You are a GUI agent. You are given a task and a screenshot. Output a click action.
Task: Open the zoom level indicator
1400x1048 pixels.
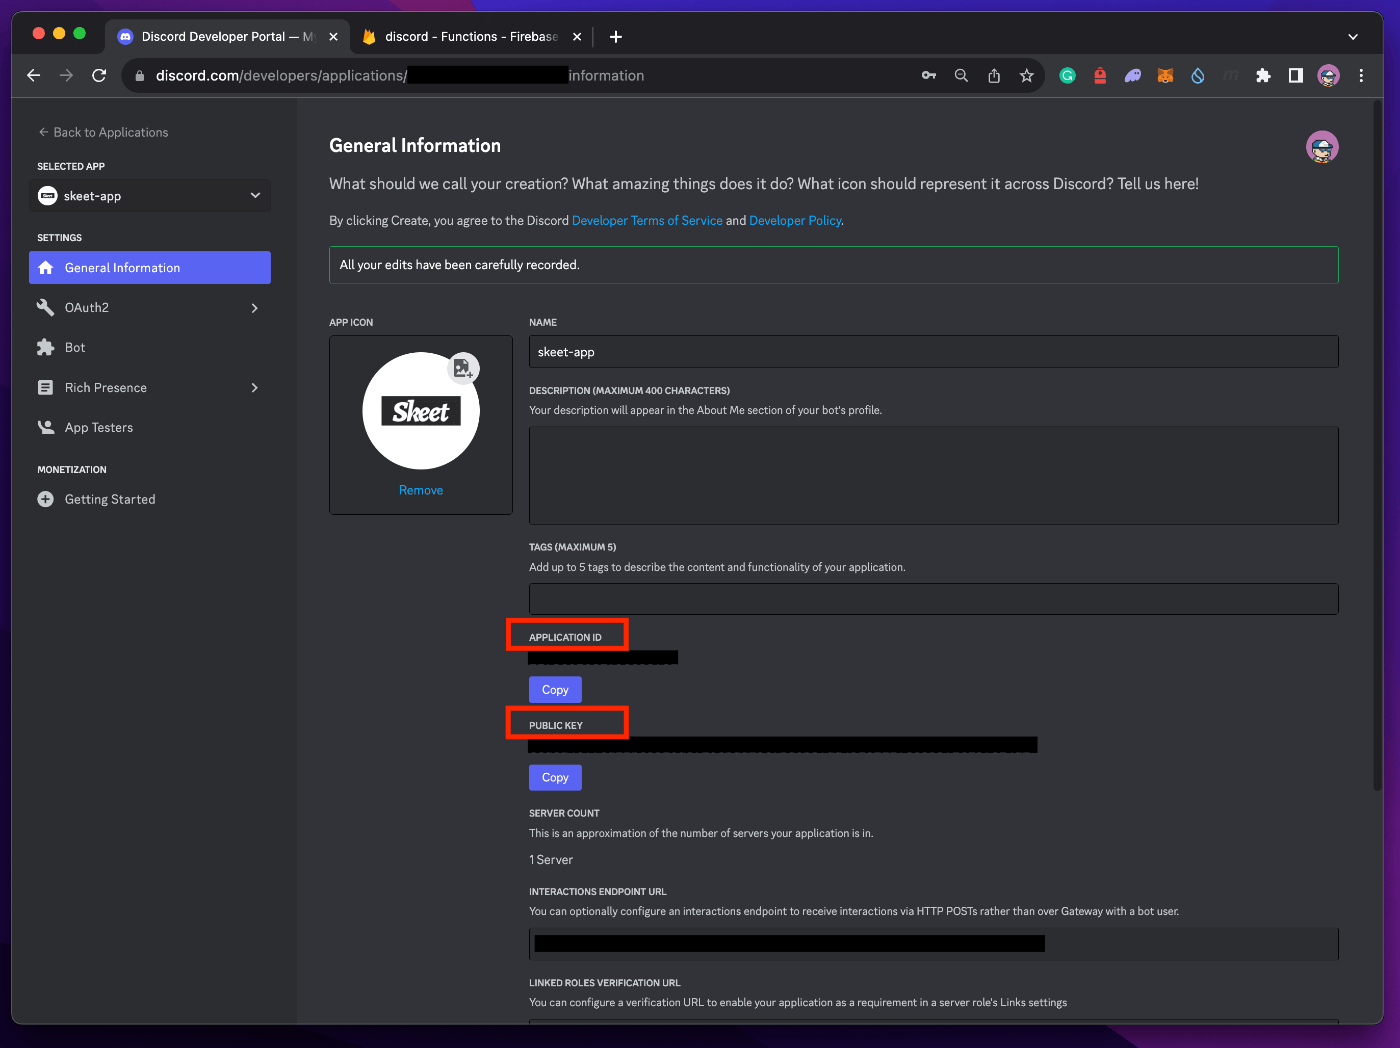point(961,76)
